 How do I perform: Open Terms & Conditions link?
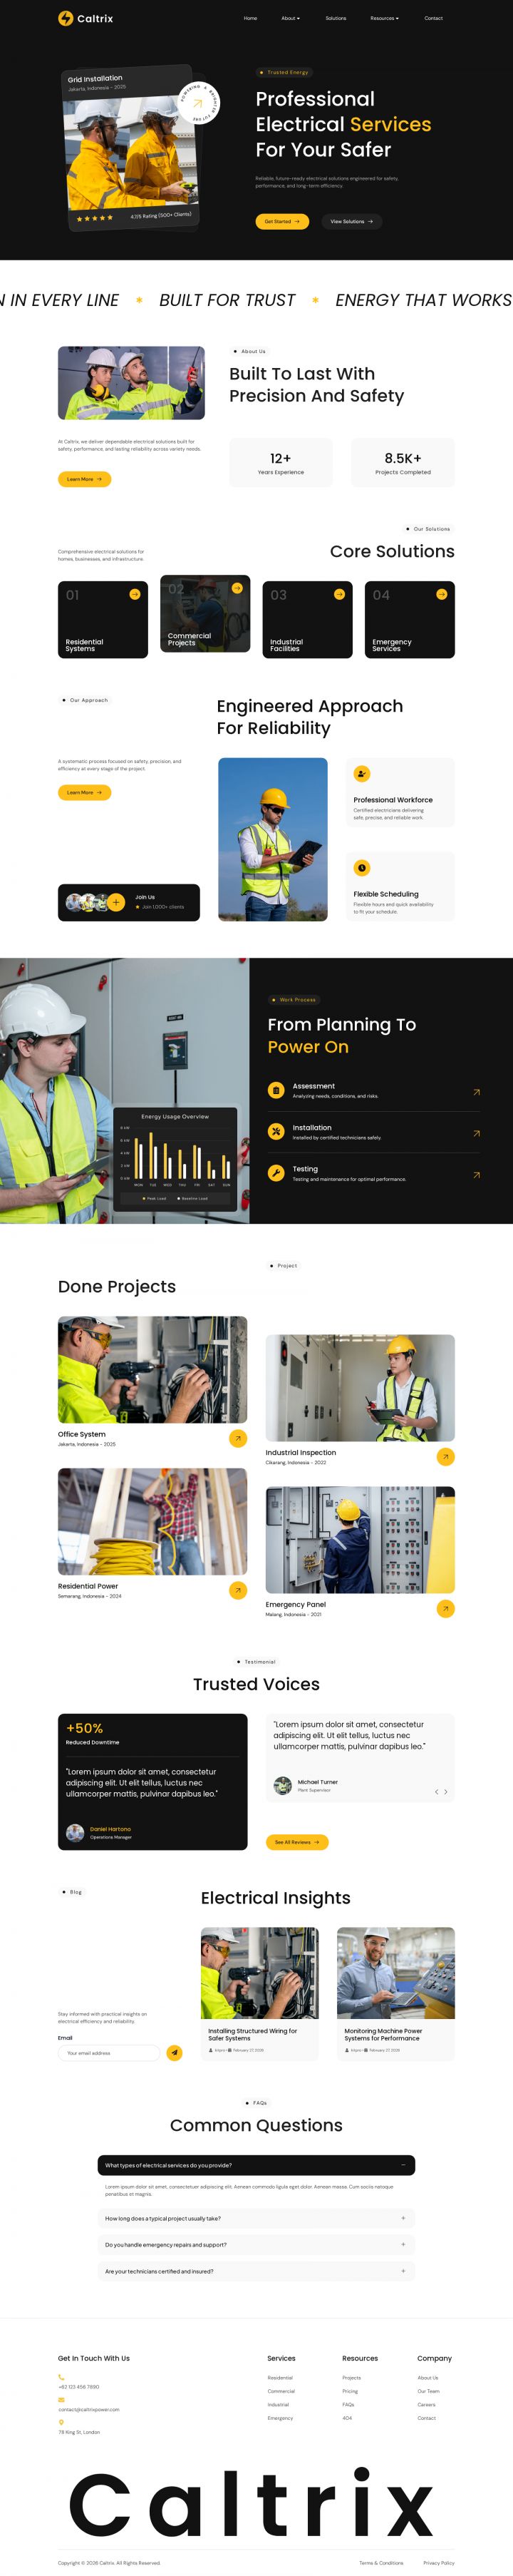381,2563
